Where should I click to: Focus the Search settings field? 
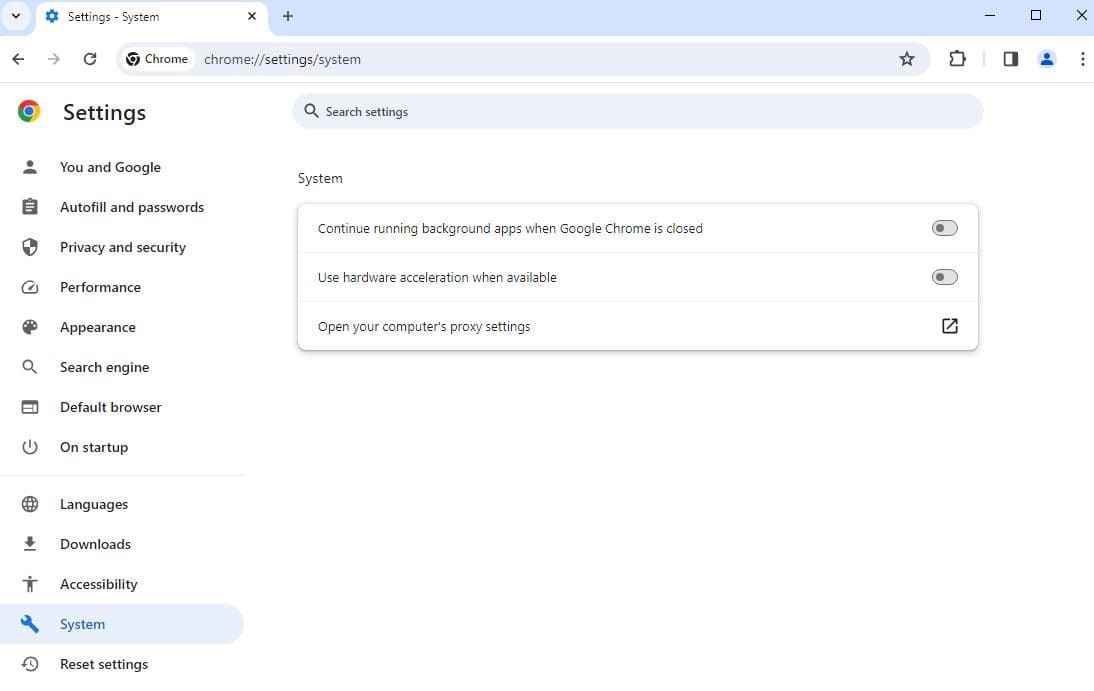pos(638,112)
